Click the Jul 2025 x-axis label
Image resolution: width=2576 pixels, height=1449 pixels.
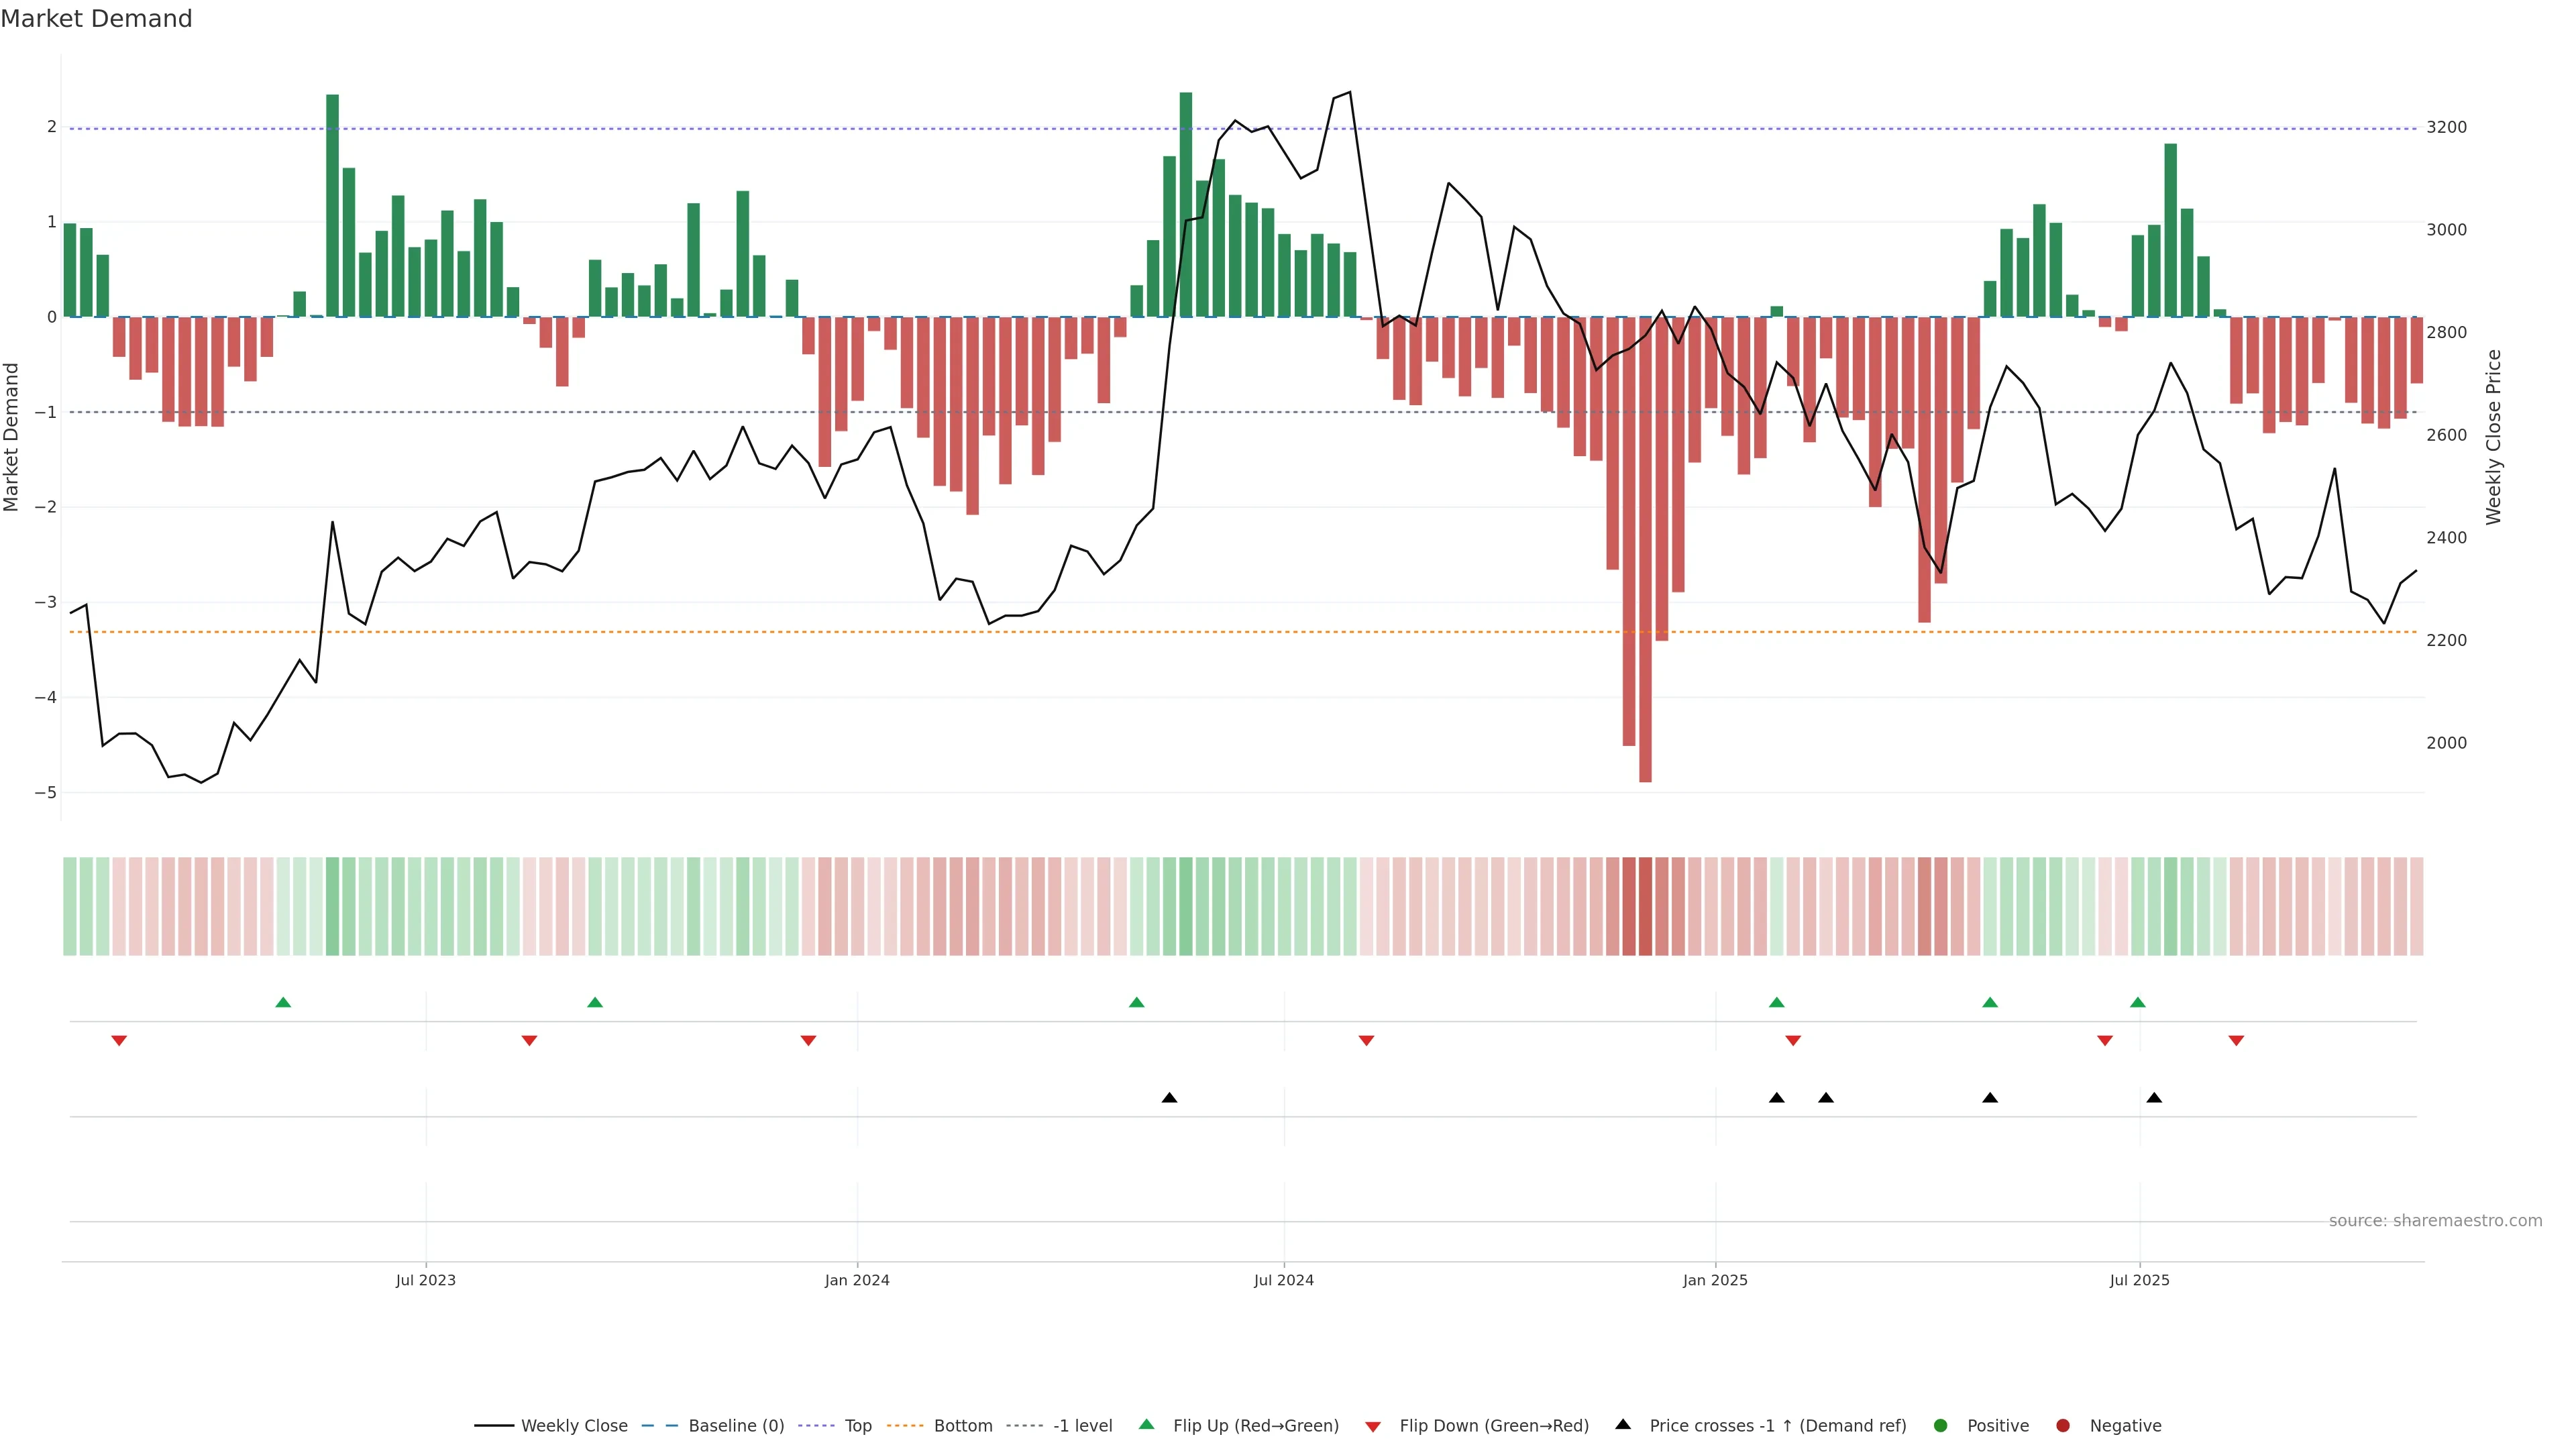[x=2139, y=1280]
